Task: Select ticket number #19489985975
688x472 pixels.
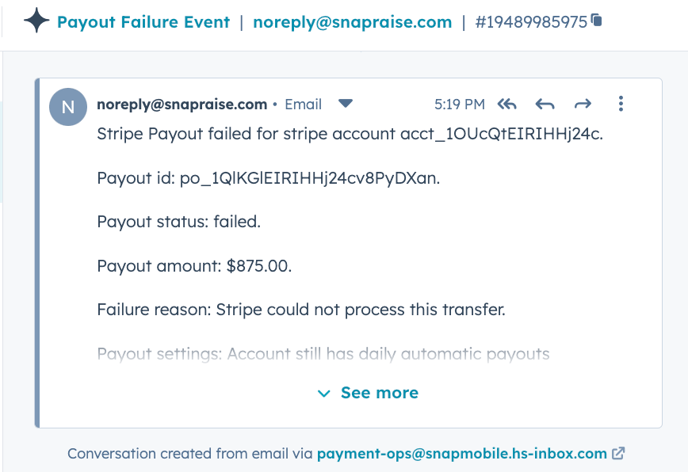Action: [x=531, y=22]
